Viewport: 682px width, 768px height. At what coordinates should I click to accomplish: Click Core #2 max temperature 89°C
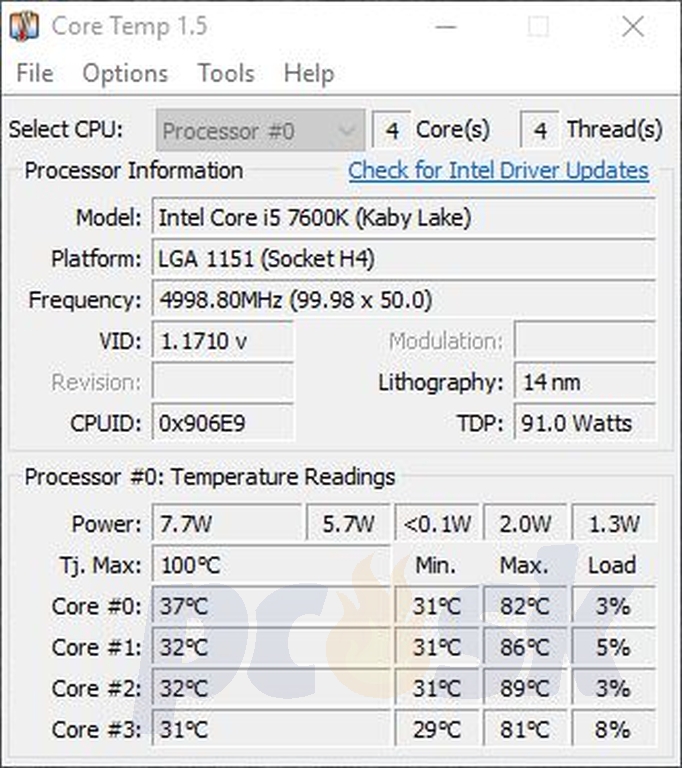pyautogui.click(x=525, y=689)
